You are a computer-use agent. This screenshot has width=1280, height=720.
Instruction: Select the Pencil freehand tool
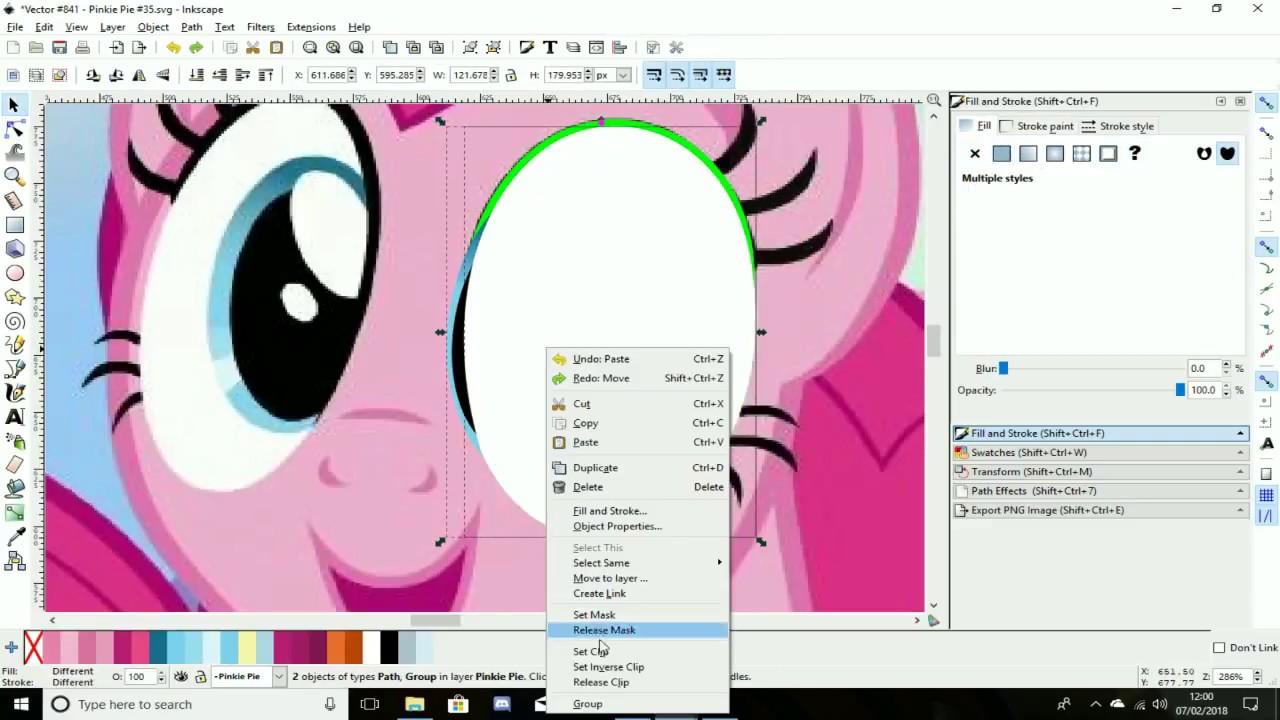pyautogui.click(x=14, y=345)
